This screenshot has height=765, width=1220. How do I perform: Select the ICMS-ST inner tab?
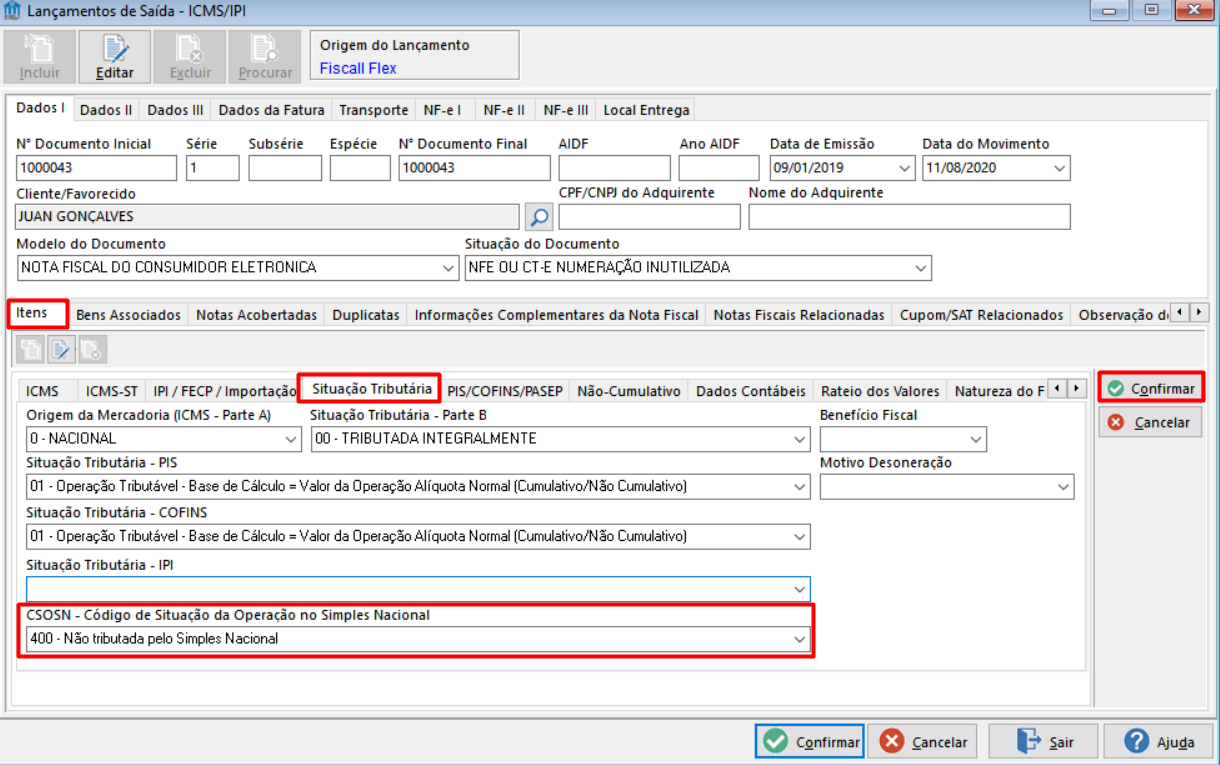[x=111, y=391]
